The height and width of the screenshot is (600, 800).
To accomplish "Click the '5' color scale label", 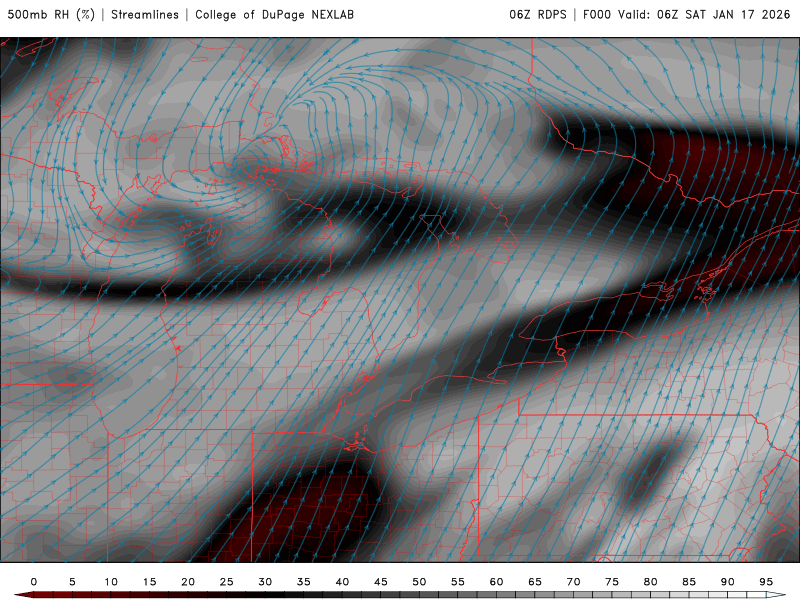I will 72,582.
